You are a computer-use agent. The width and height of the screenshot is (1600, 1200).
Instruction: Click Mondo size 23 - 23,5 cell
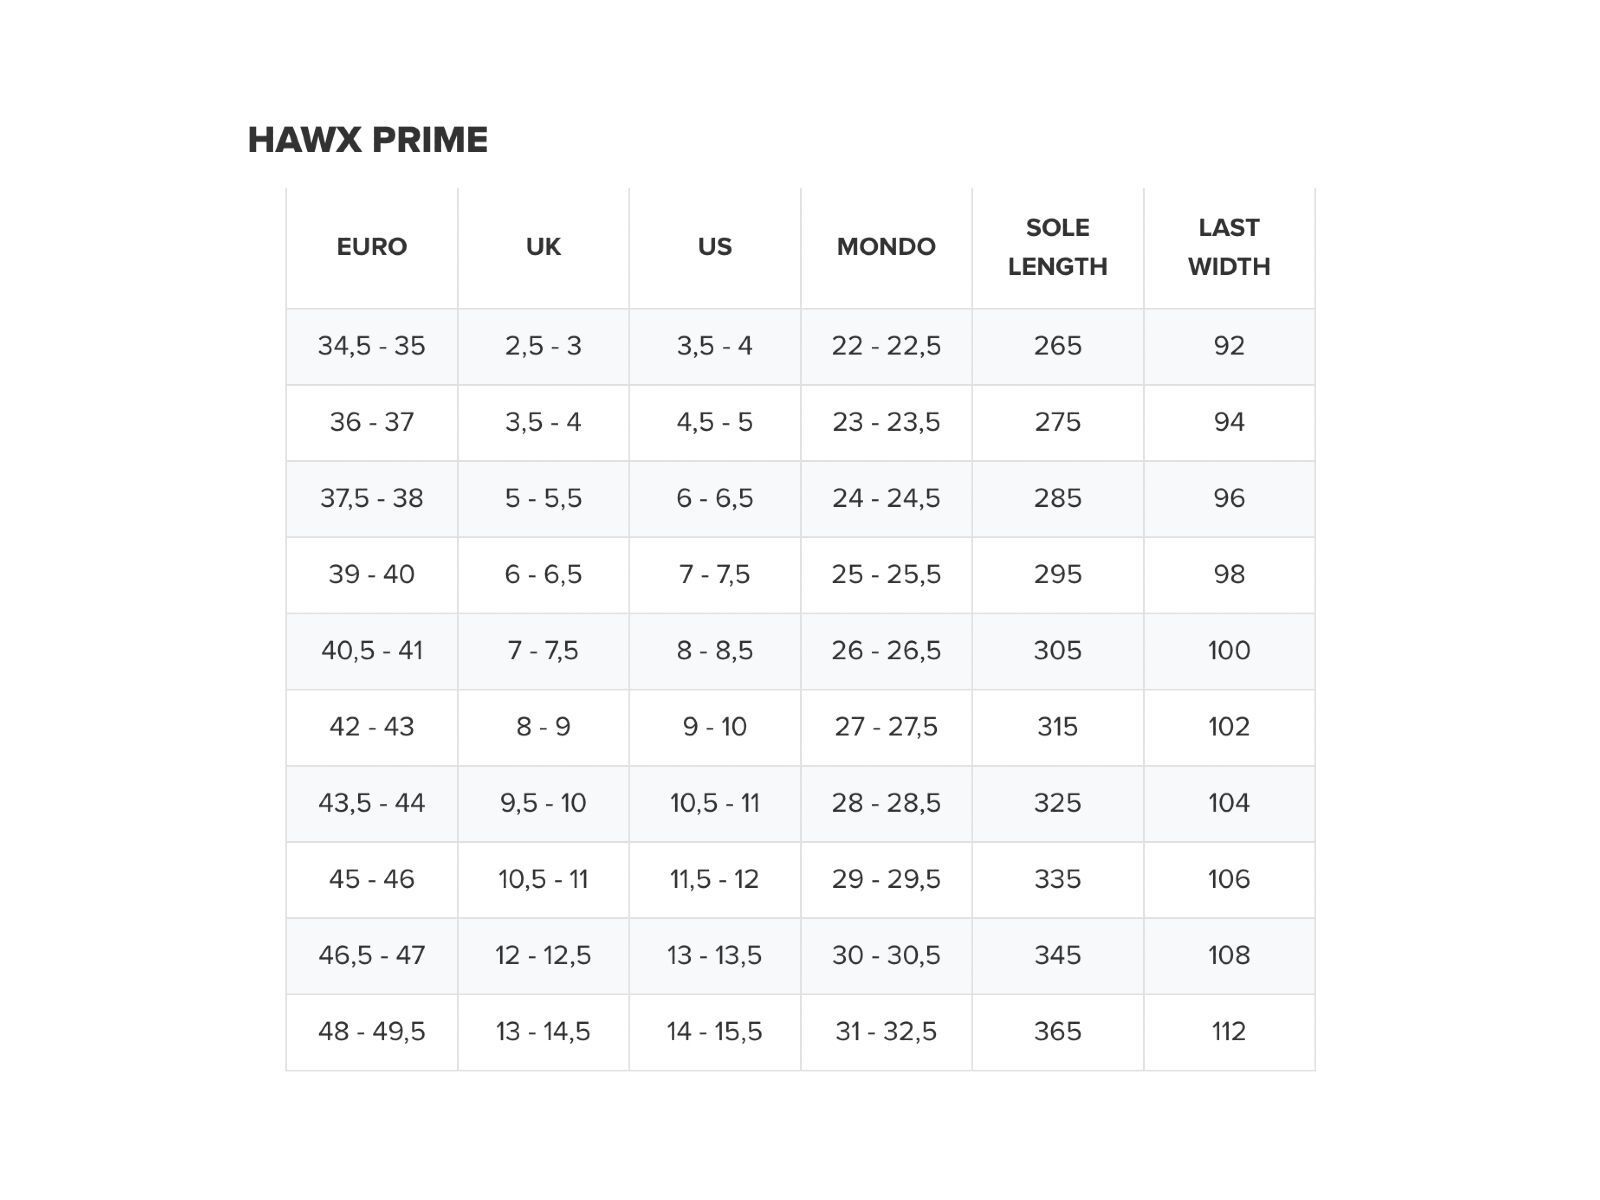point(886,422)
